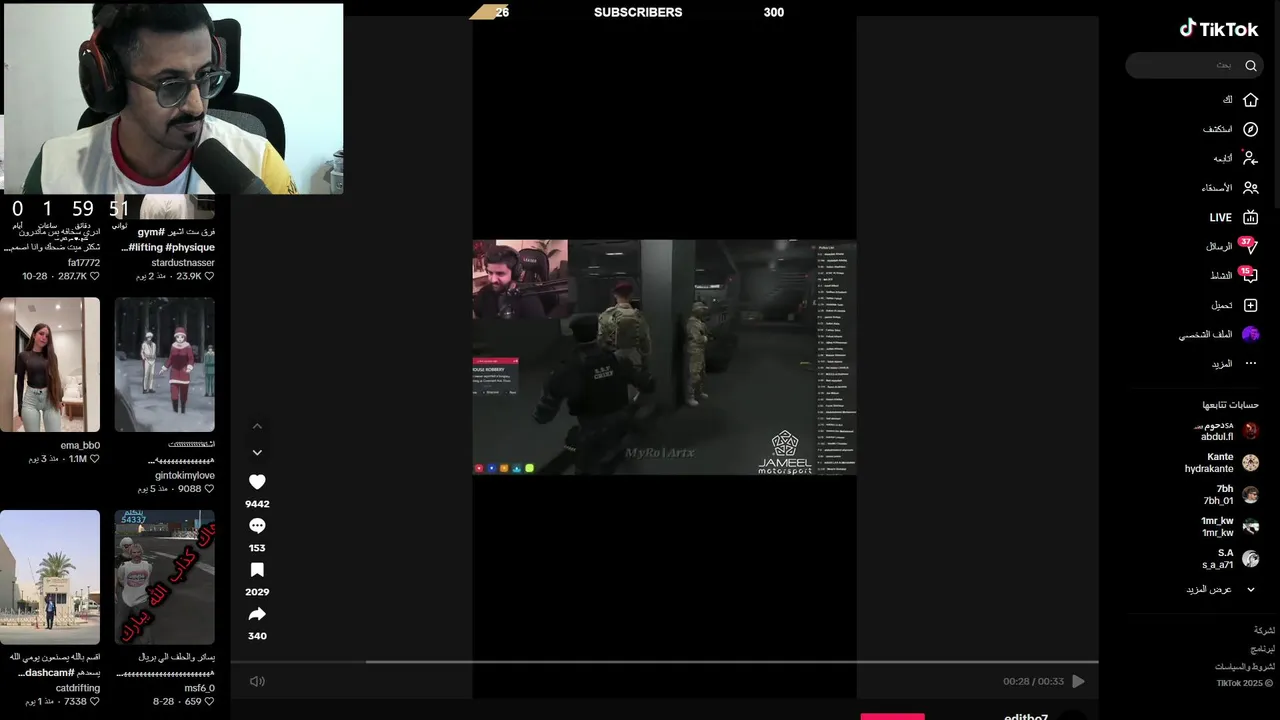Viewport: 1280px width, 720px height.
Task: Share the video with arrow icon
Action: click(257, 614)
